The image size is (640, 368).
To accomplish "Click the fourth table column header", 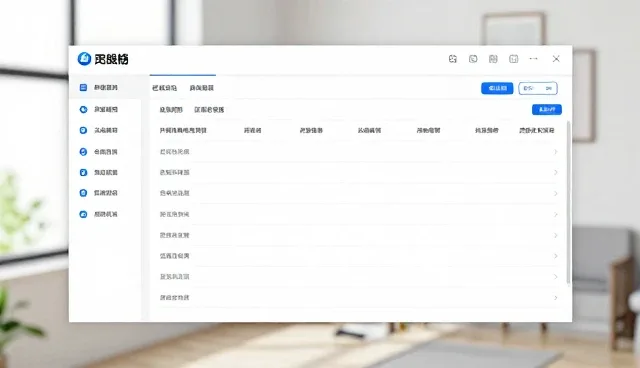I will click(369, 131).
